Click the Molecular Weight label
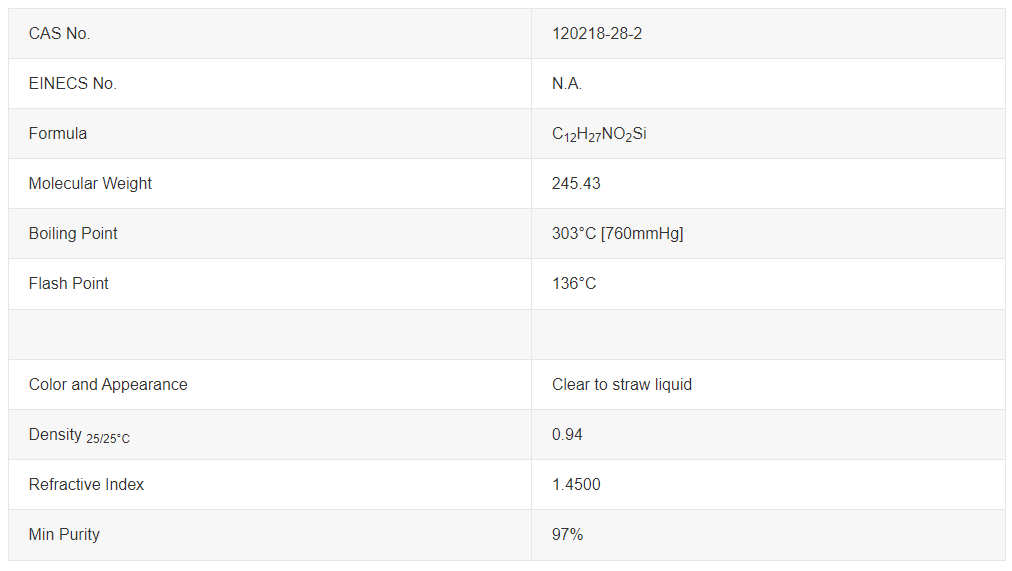 [x=90, y=183]
